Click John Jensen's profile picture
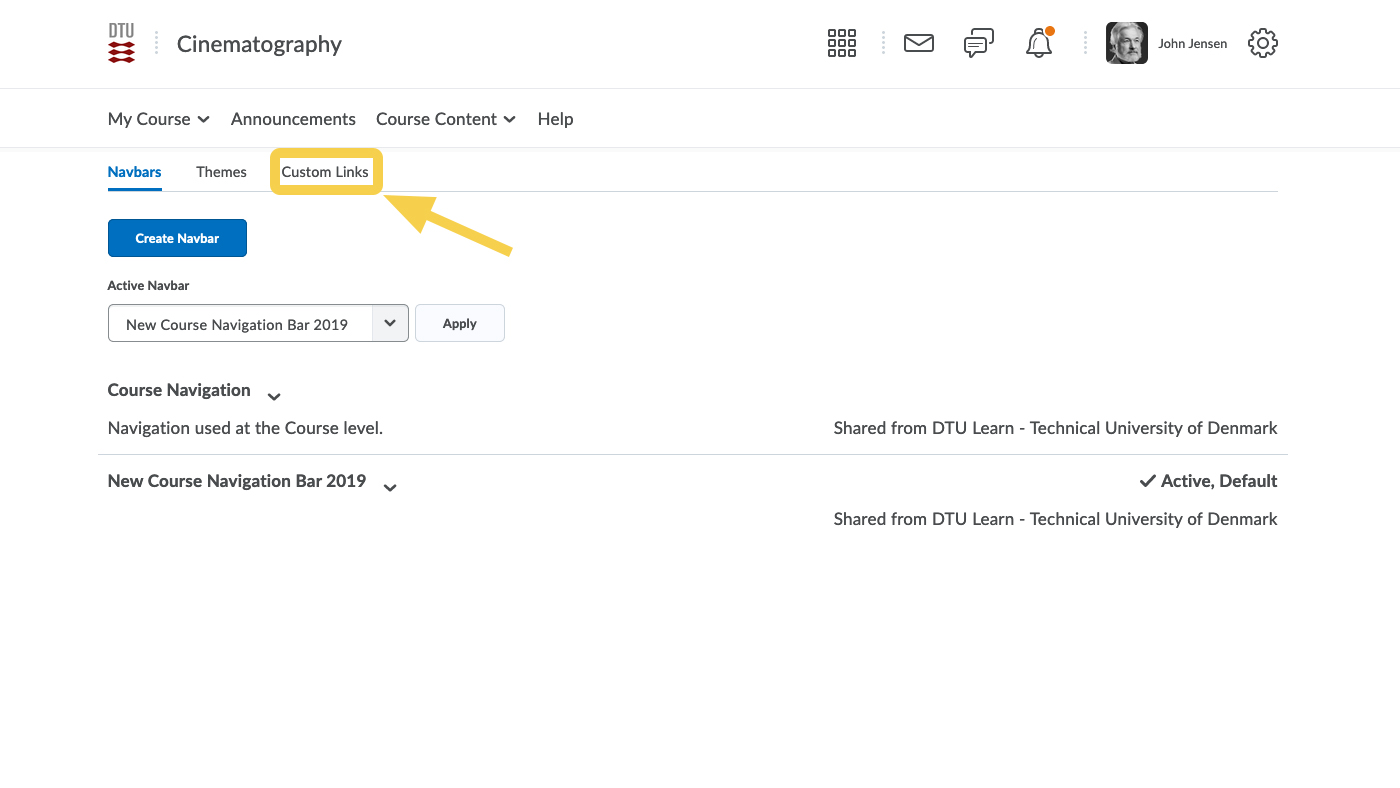Image resolution: width=1400 pixels, height=788 pixels. (x=1126, y=43)
